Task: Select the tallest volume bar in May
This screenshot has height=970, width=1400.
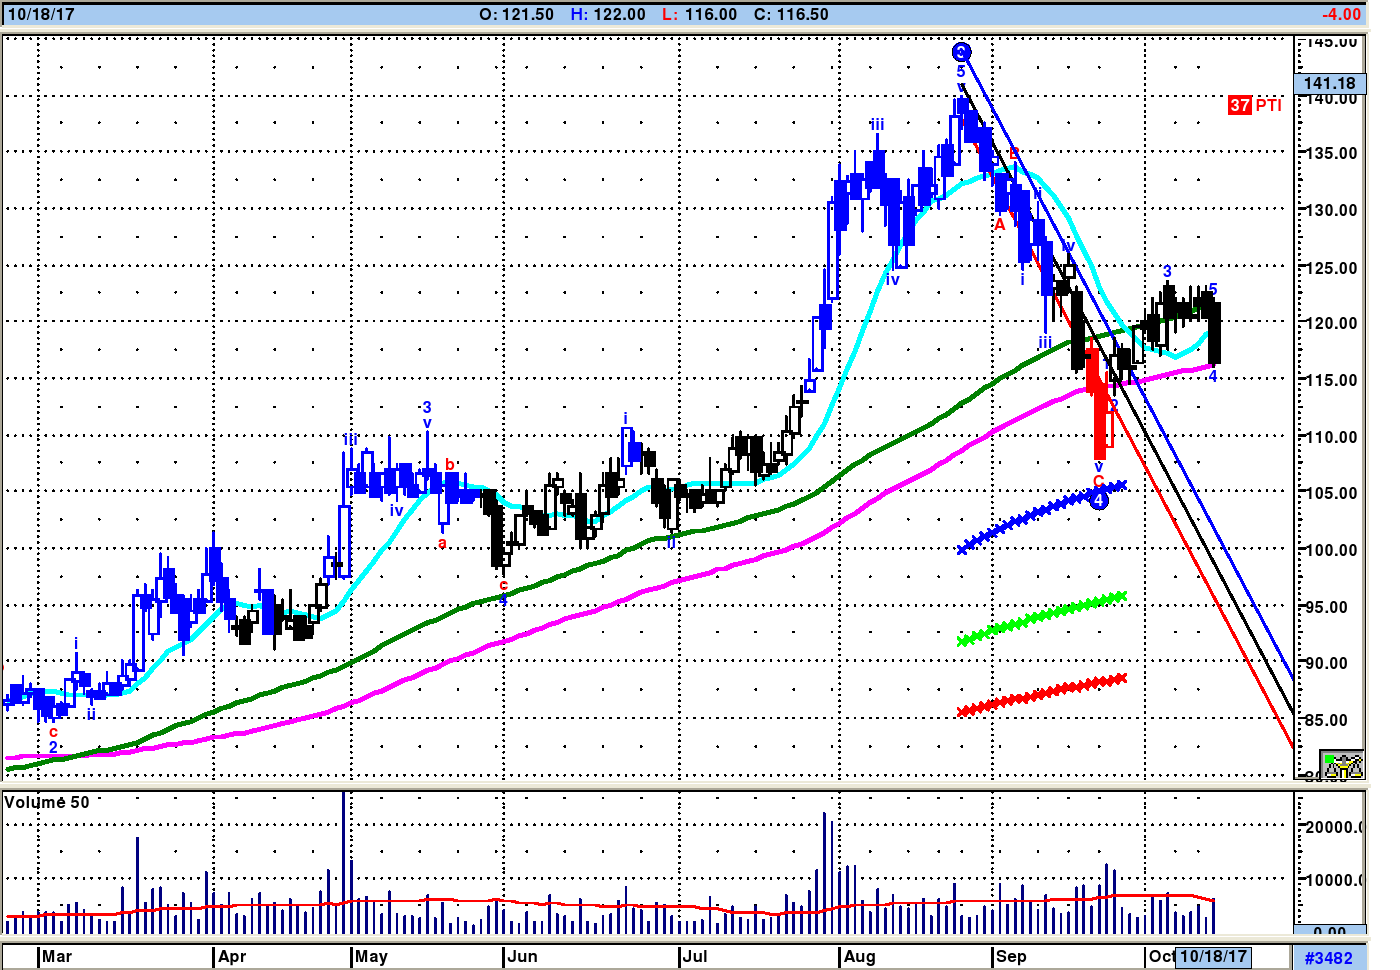Action: [344, 860]
